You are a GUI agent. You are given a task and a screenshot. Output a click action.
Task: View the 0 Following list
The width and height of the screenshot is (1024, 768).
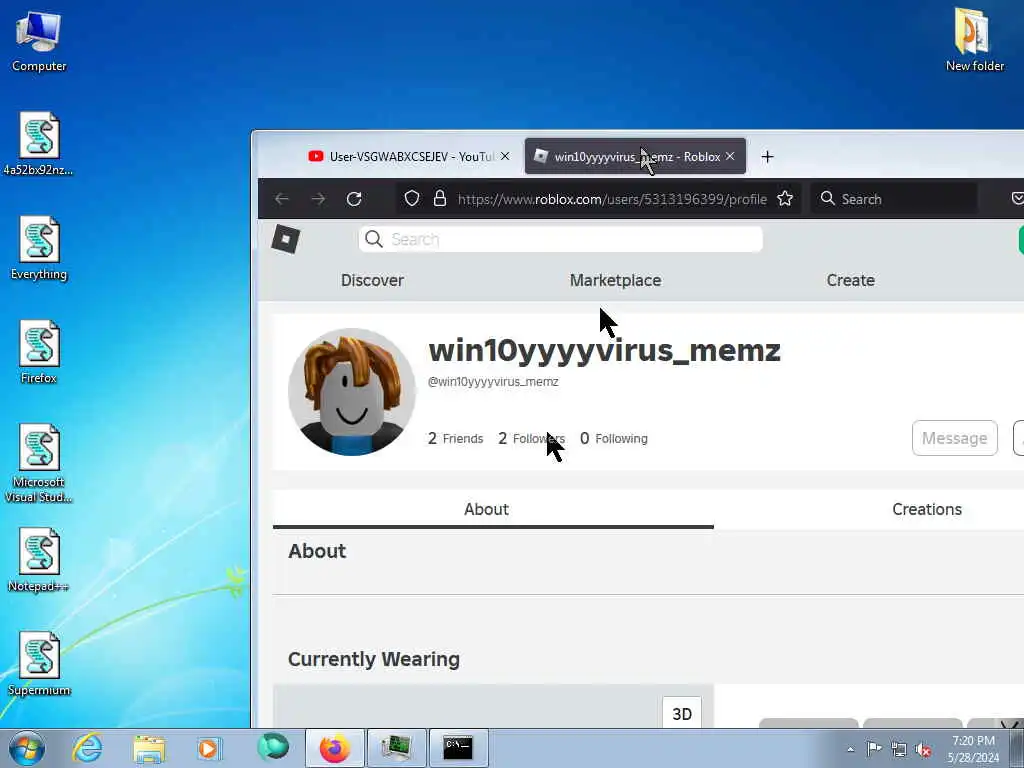click(x=614, y=438)
